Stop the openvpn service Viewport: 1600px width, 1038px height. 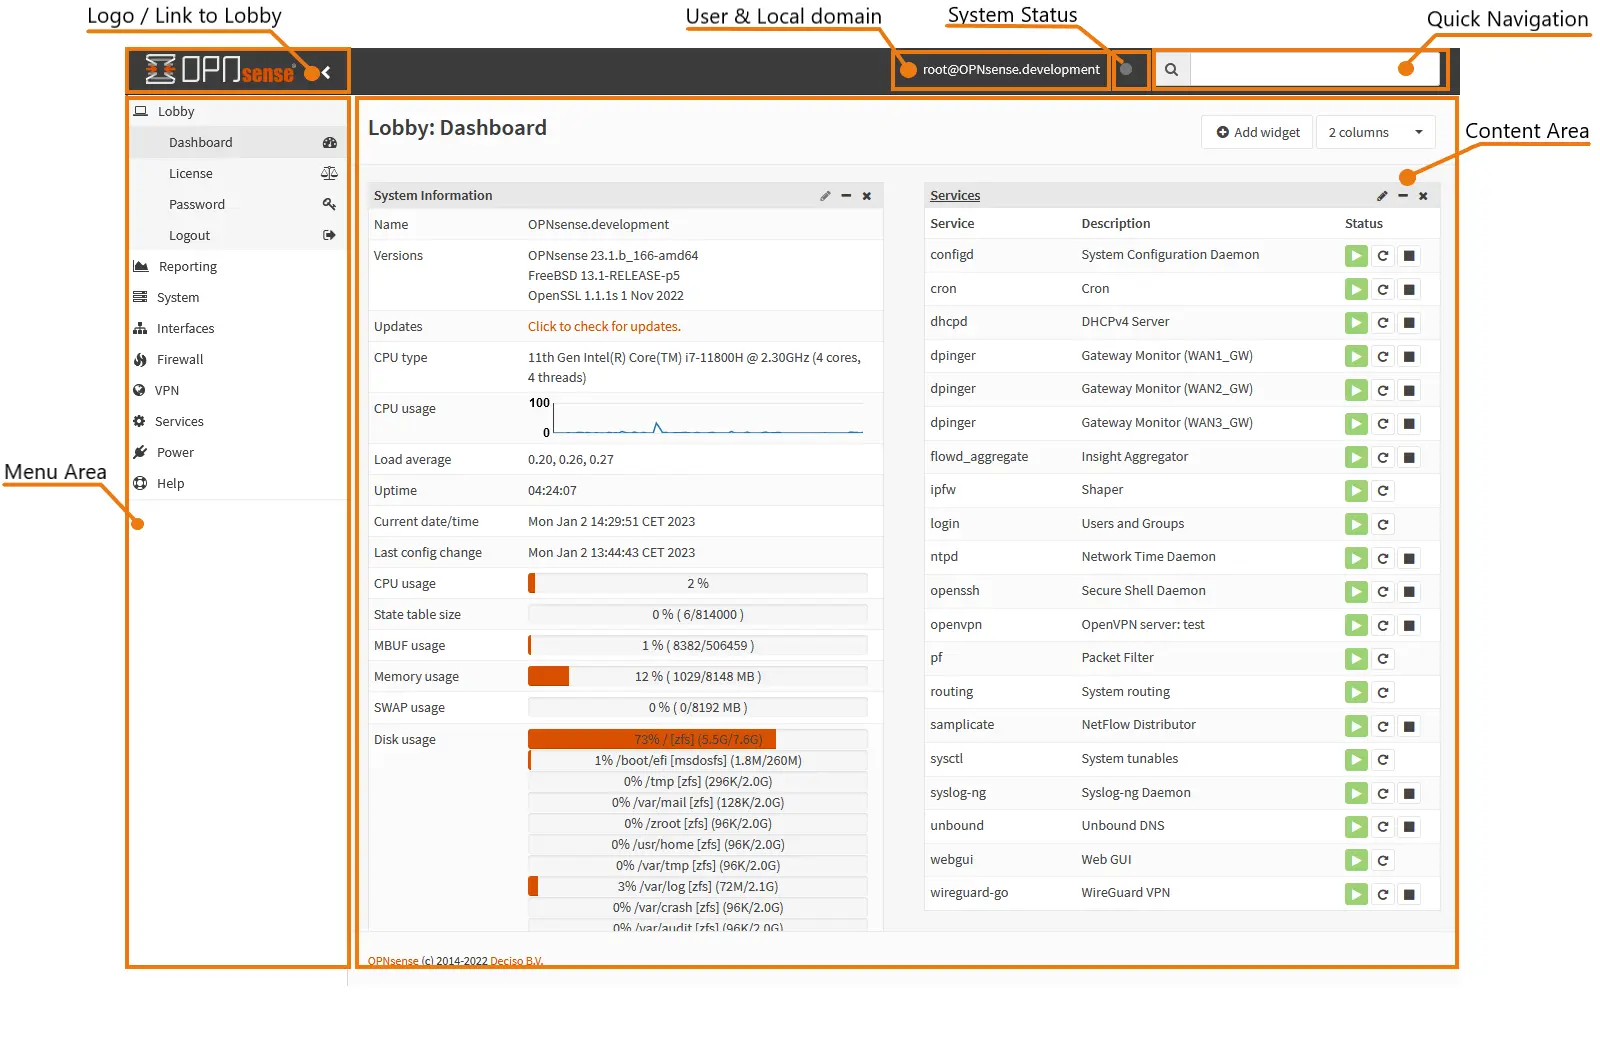click(x=1409, y=626)
